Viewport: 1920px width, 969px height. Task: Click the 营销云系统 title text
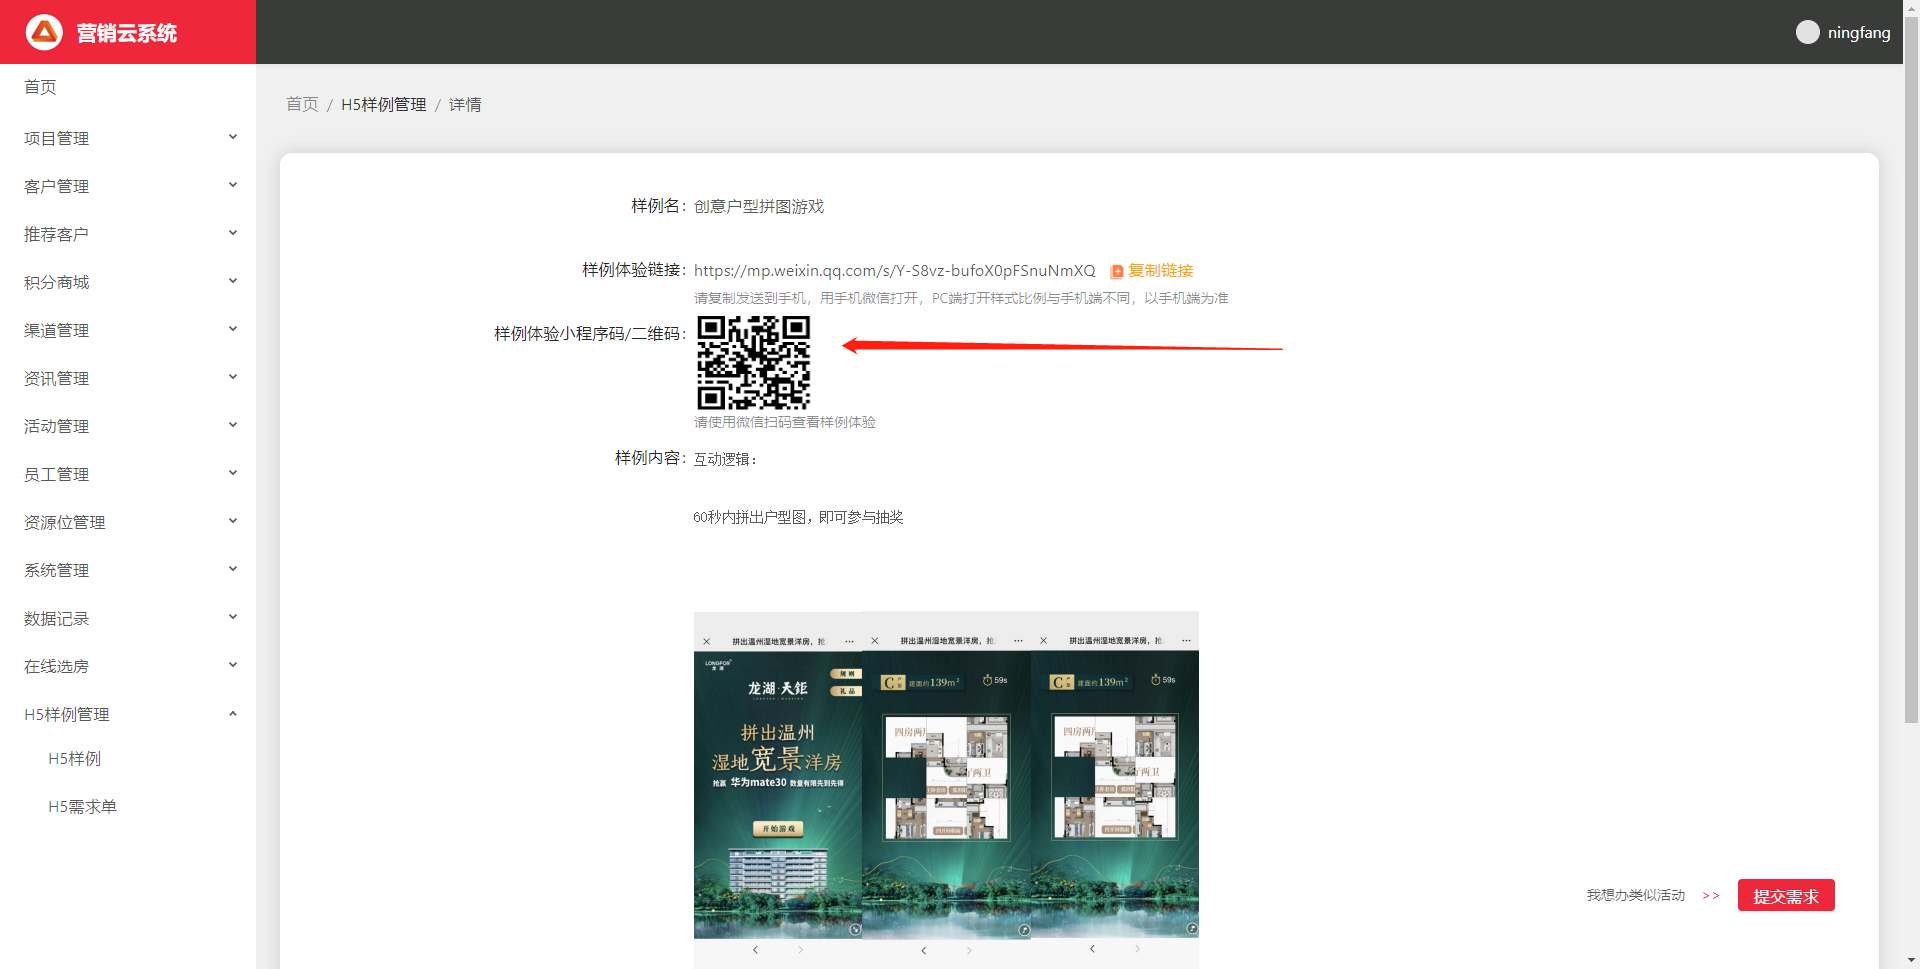(x=127, y=33)
